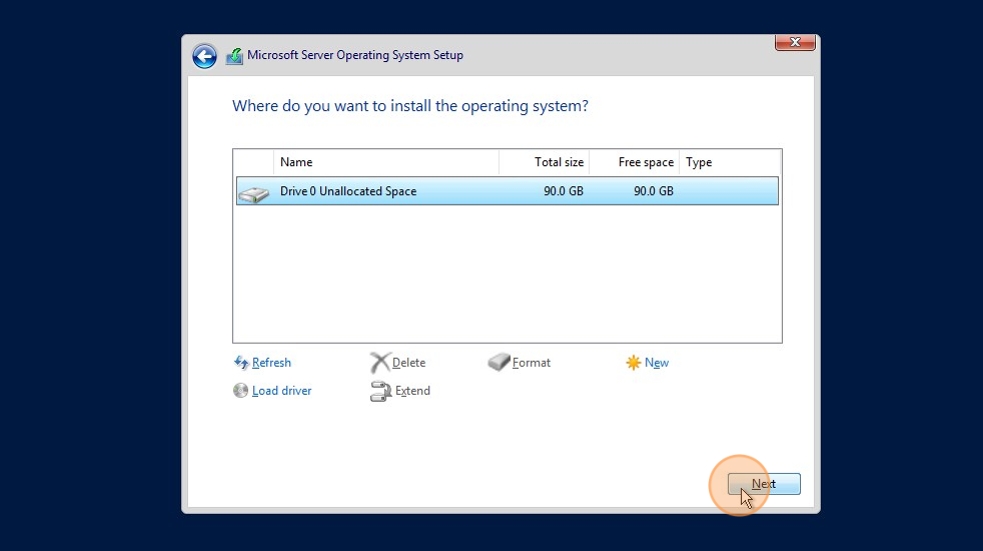Click the New starburst icon
The image size is (983, 551).
[x=633, y=362]
